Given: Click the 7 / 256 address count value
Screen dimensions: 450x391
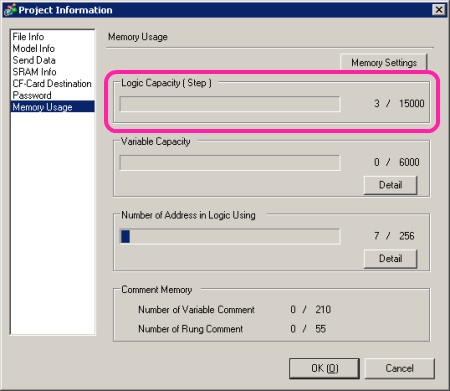Looking at the screenshot, I should (394, 236).
